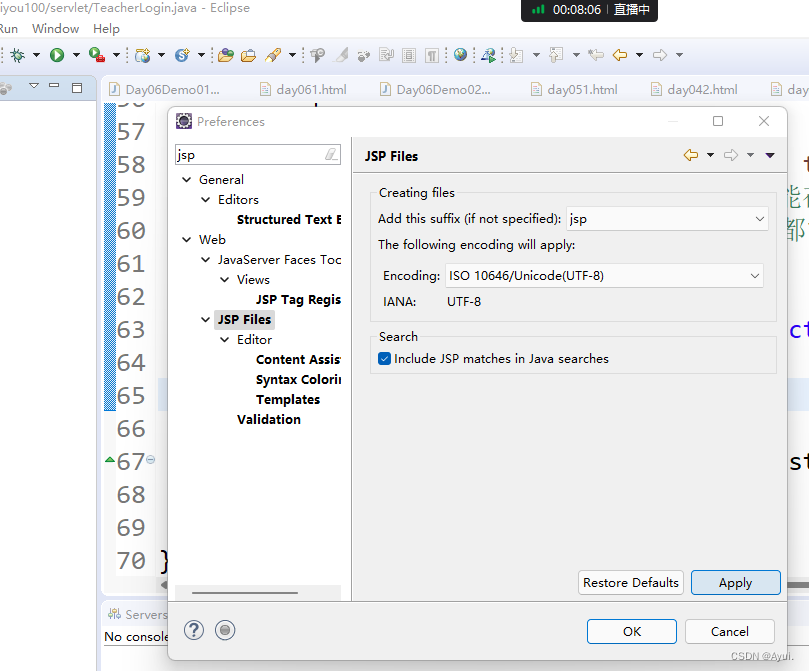The height and width of the screenshot is (671, 809).
Task: Open Preferences view menu triangle
Action: click(770, 155)
